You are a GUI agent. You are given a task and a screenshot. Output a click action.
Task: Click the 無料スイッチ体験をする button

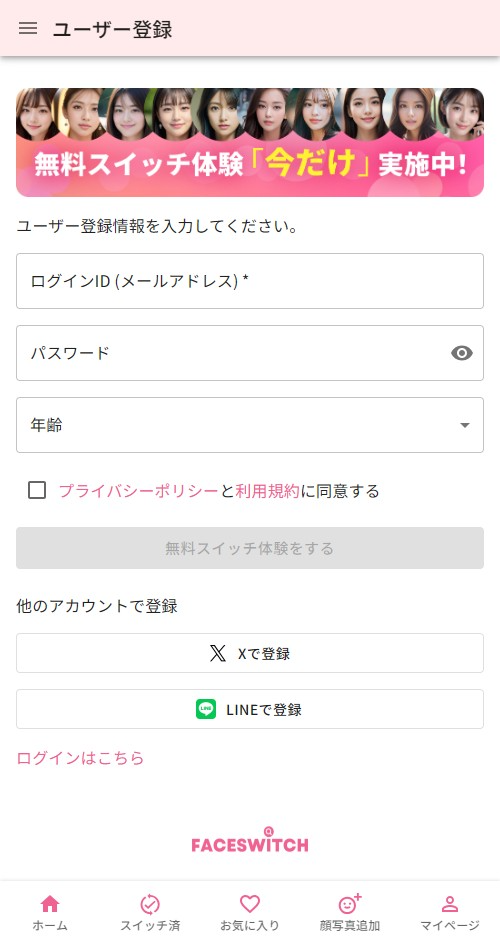pos(250,548)
